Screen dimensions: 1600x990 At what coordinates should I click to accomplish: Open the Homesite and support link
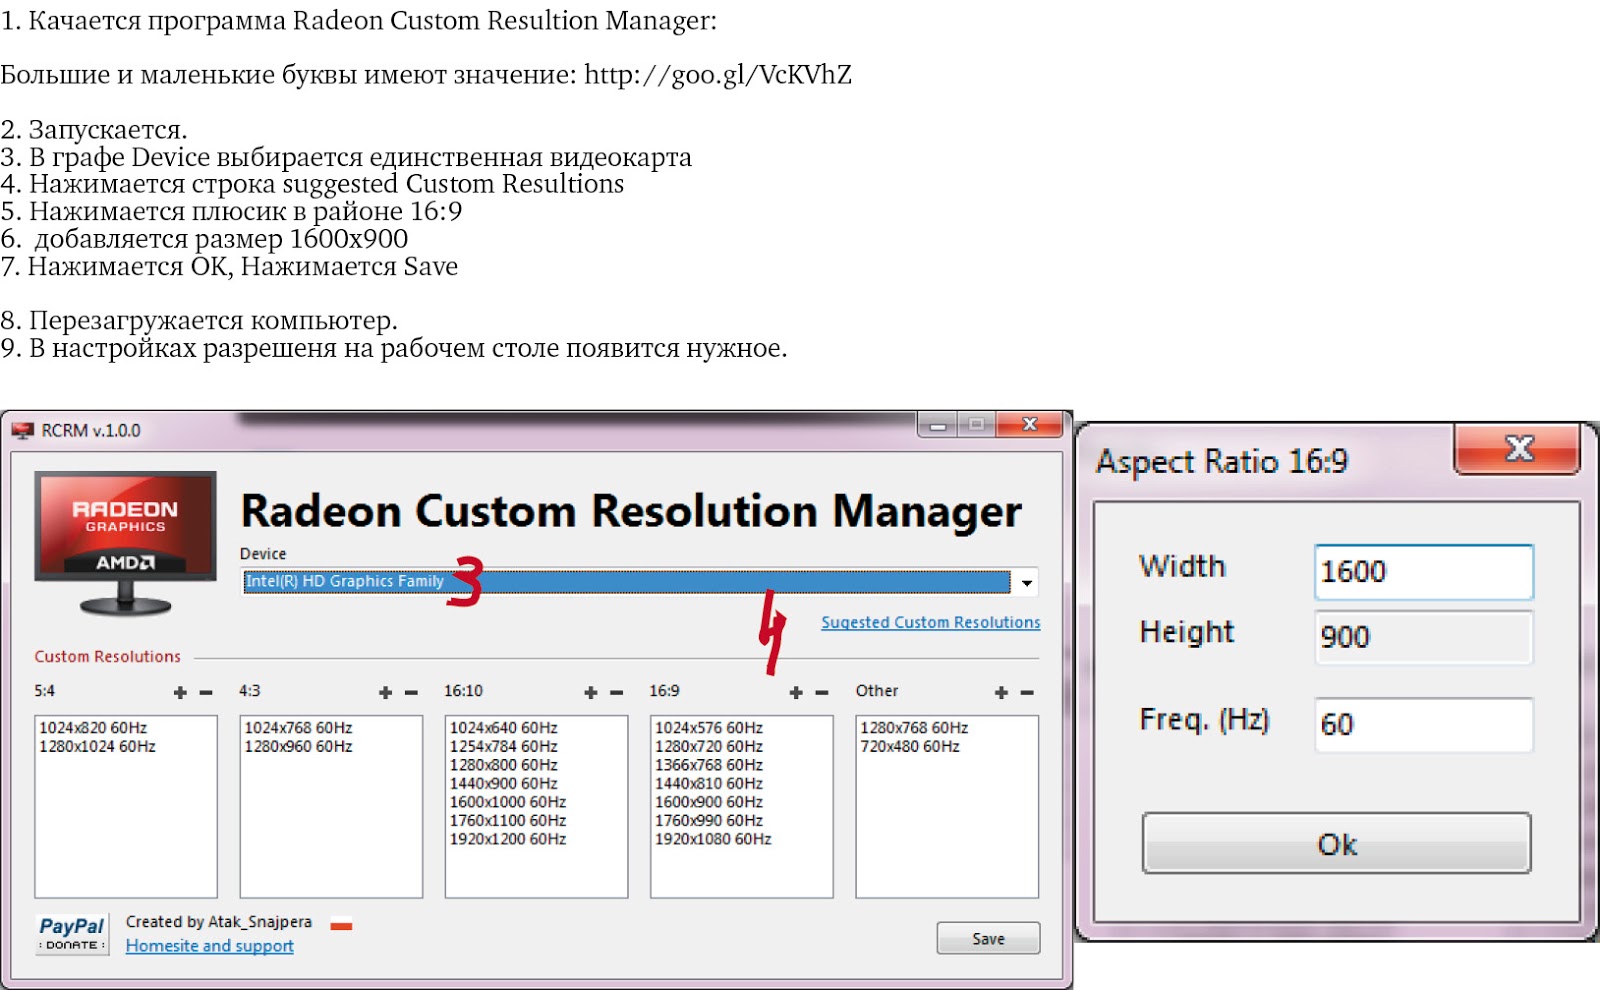click(x=210, y=946)
